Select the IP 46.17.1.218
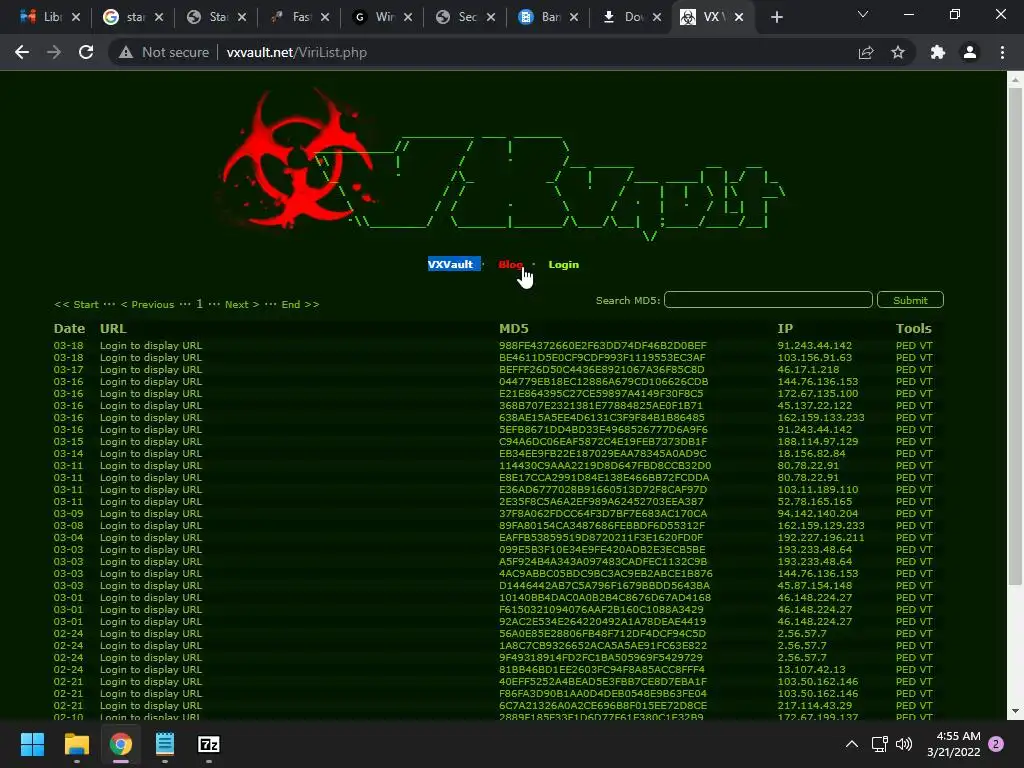Image resolution: width=1024 pixels, height=768 pixels. point(808,370)
